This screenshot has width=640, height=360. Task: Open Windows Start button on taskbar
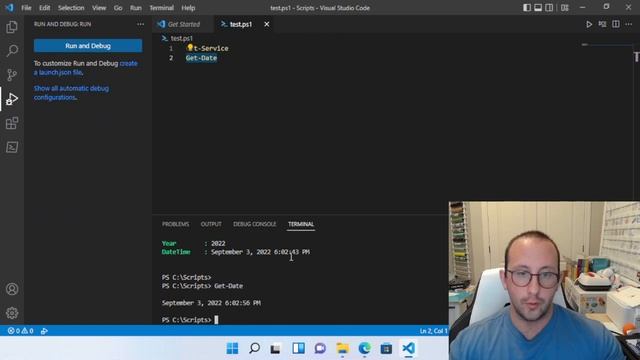tap(232, 348)
